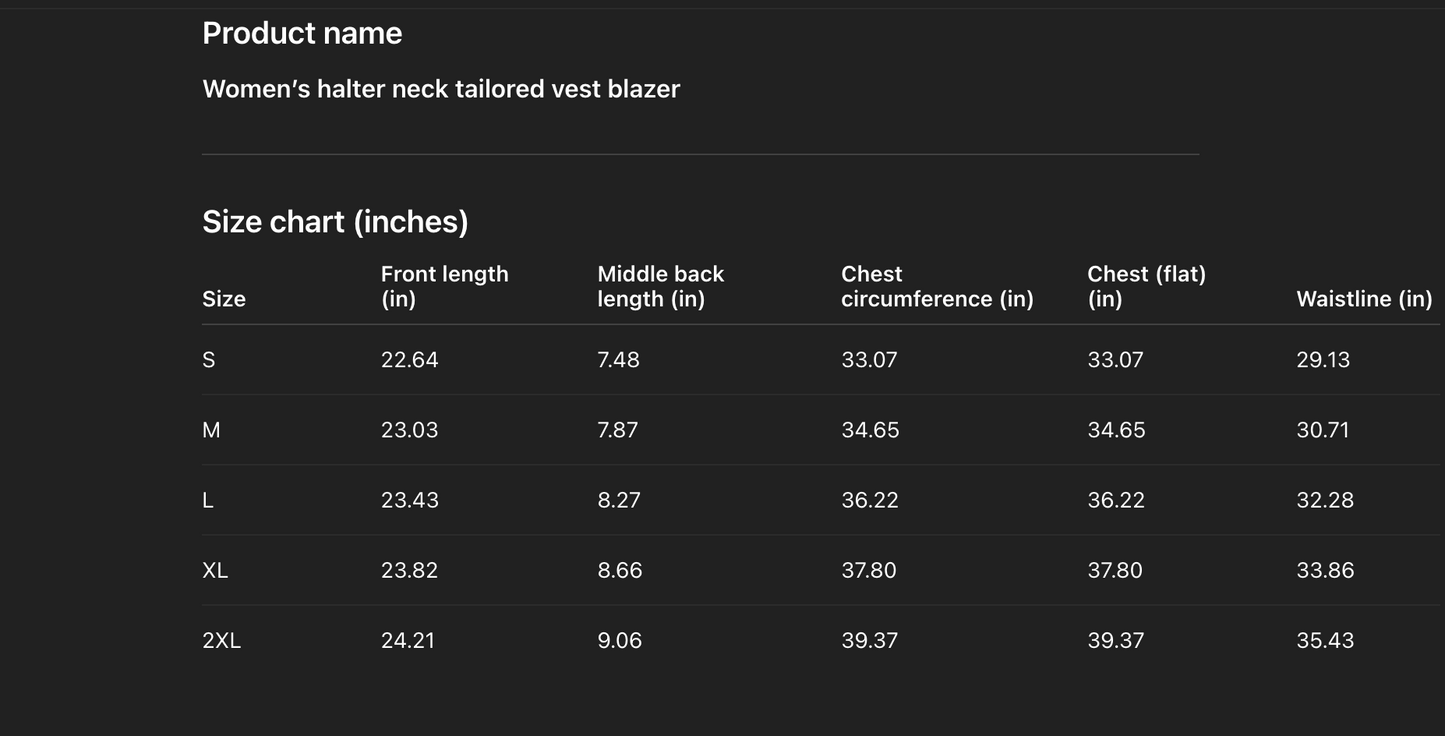Click front length value 22.64
Image resolution: width=1445 pixels, height=736 pixels.
click(409, 360)
